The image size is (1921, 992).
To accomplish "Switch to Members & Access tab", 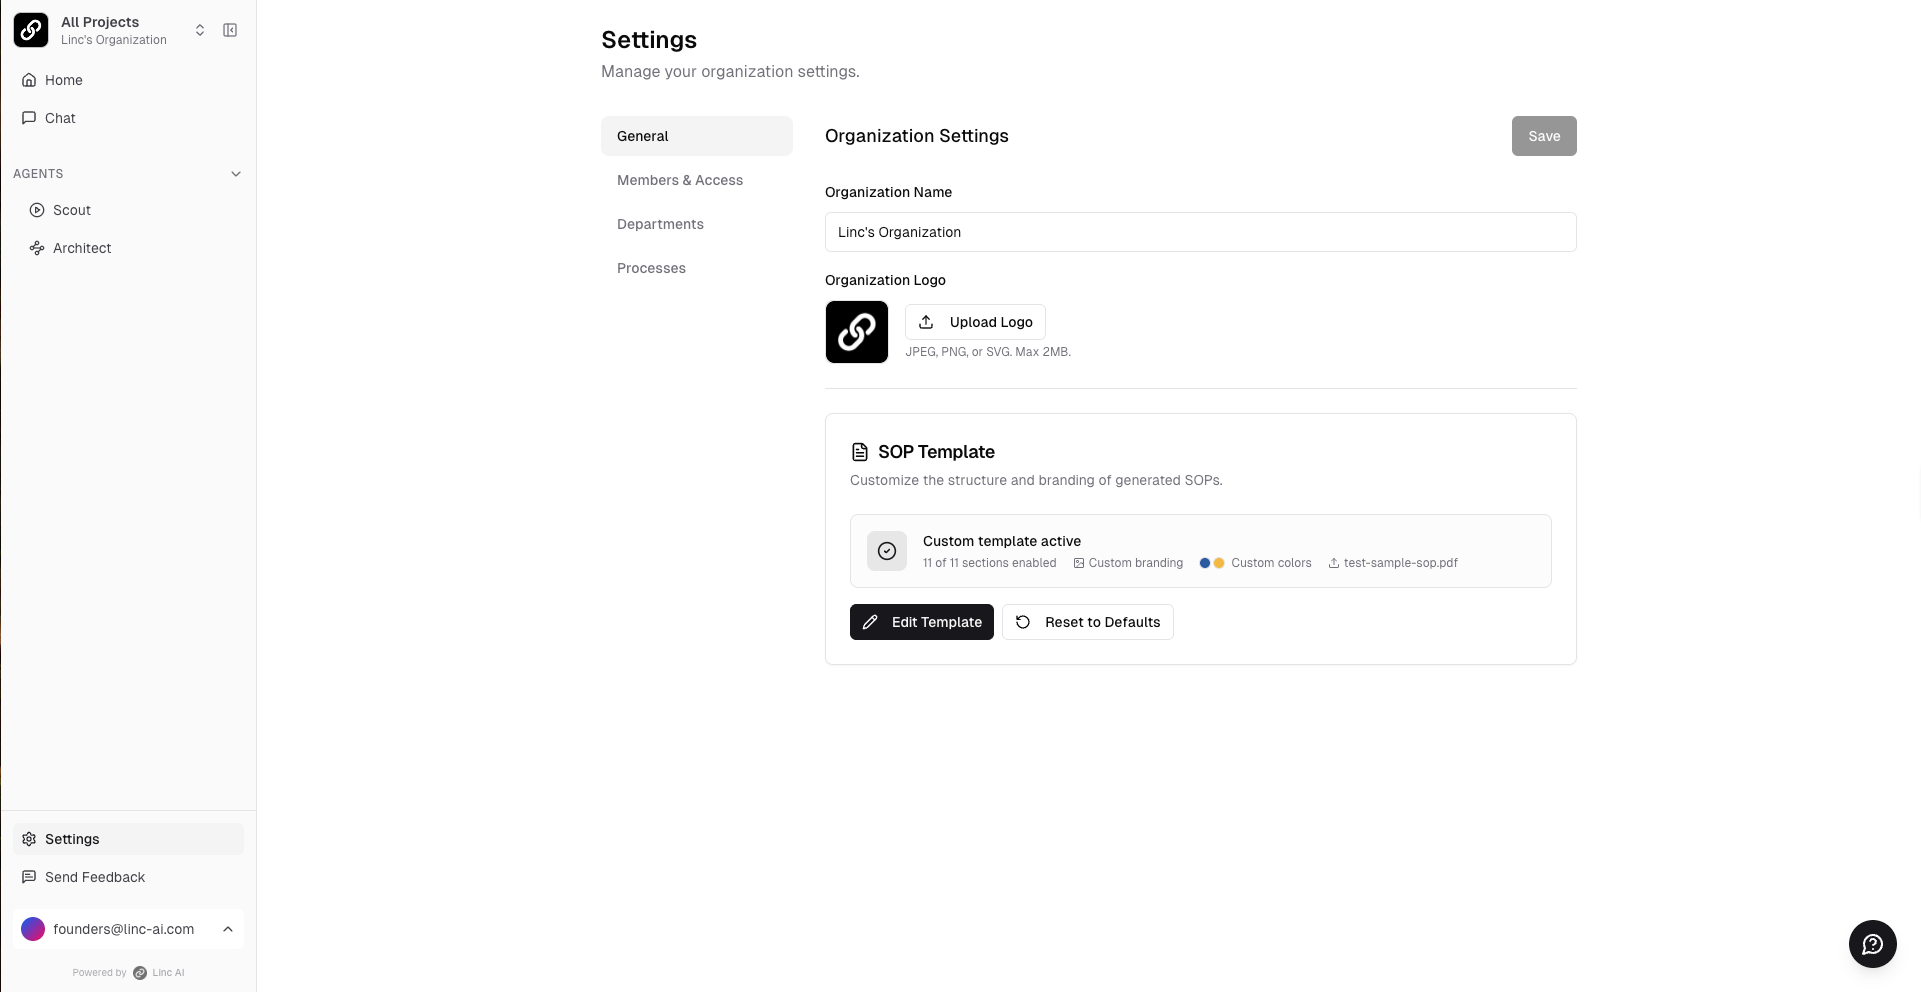I will tap(679, 180).
